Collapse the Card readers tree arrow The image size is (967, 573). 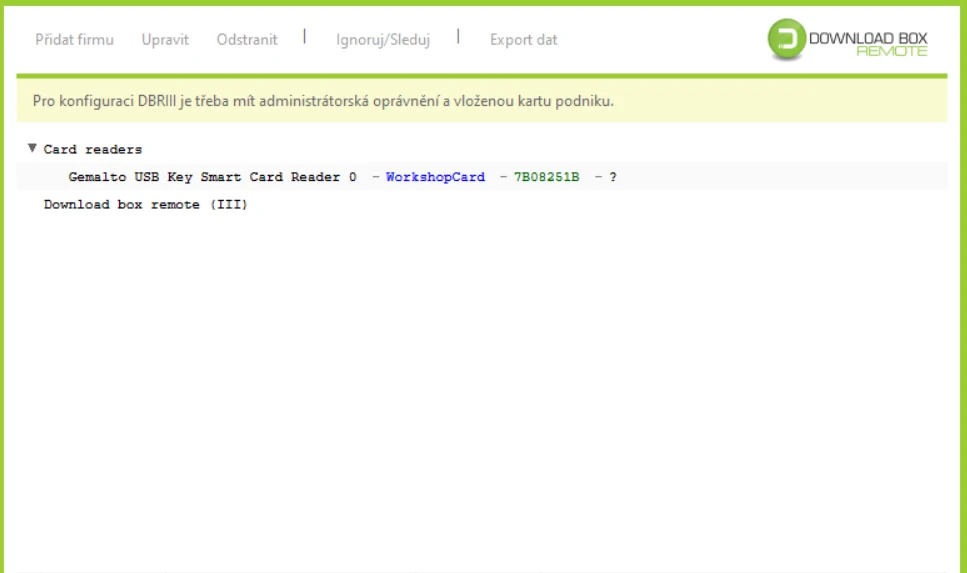[32, 148]
